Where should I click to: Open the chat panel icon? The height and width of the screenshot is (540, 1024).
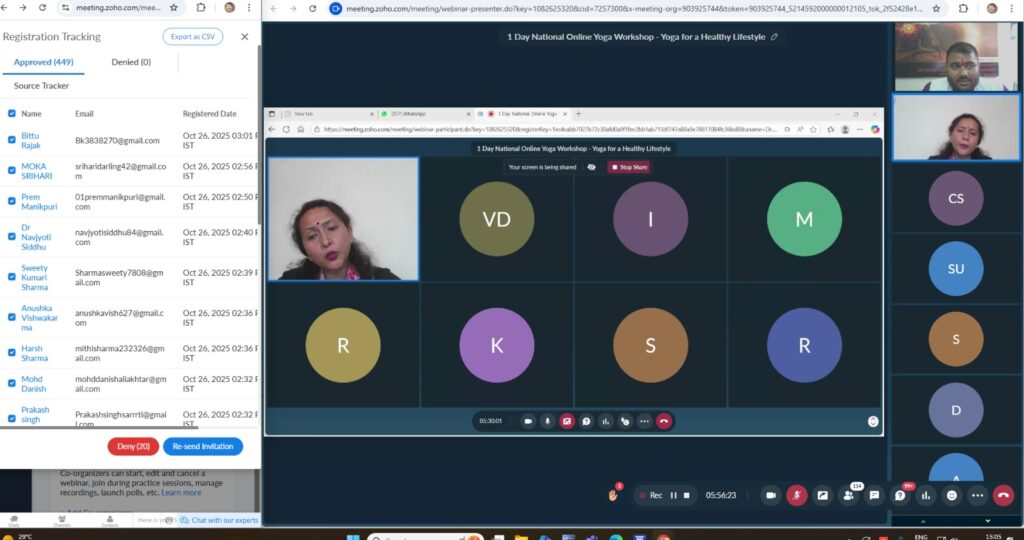[x=874, y=495]
